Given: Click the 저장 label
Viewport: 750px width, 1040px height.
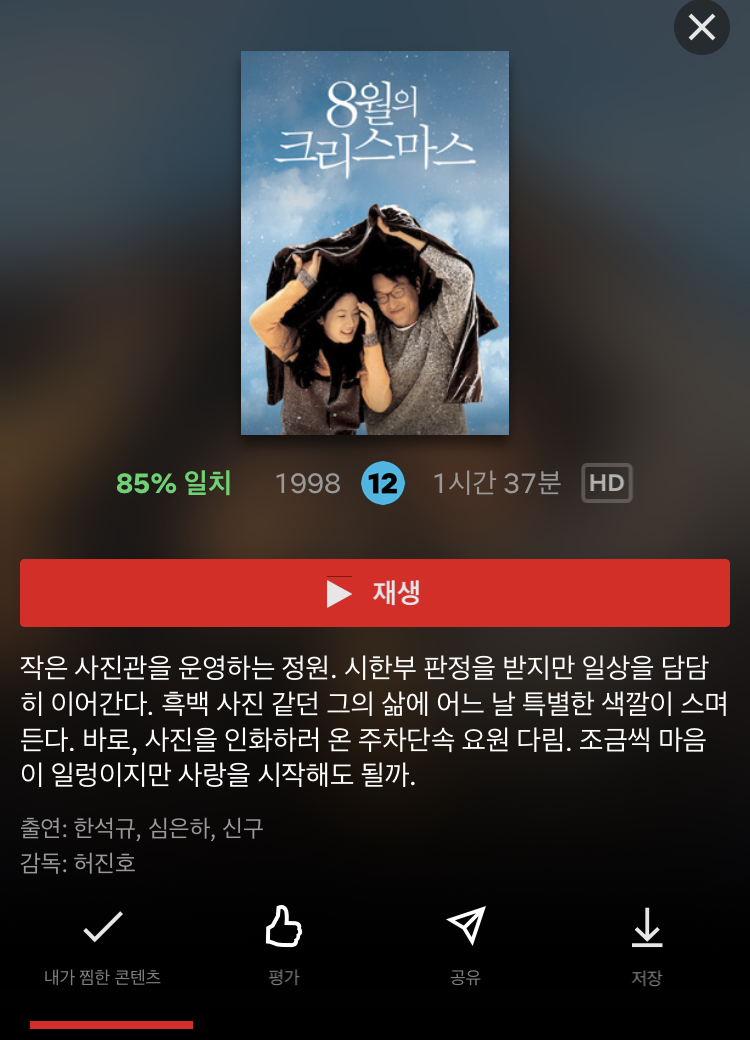Looking at the screenshot, I should coord(647,978).
